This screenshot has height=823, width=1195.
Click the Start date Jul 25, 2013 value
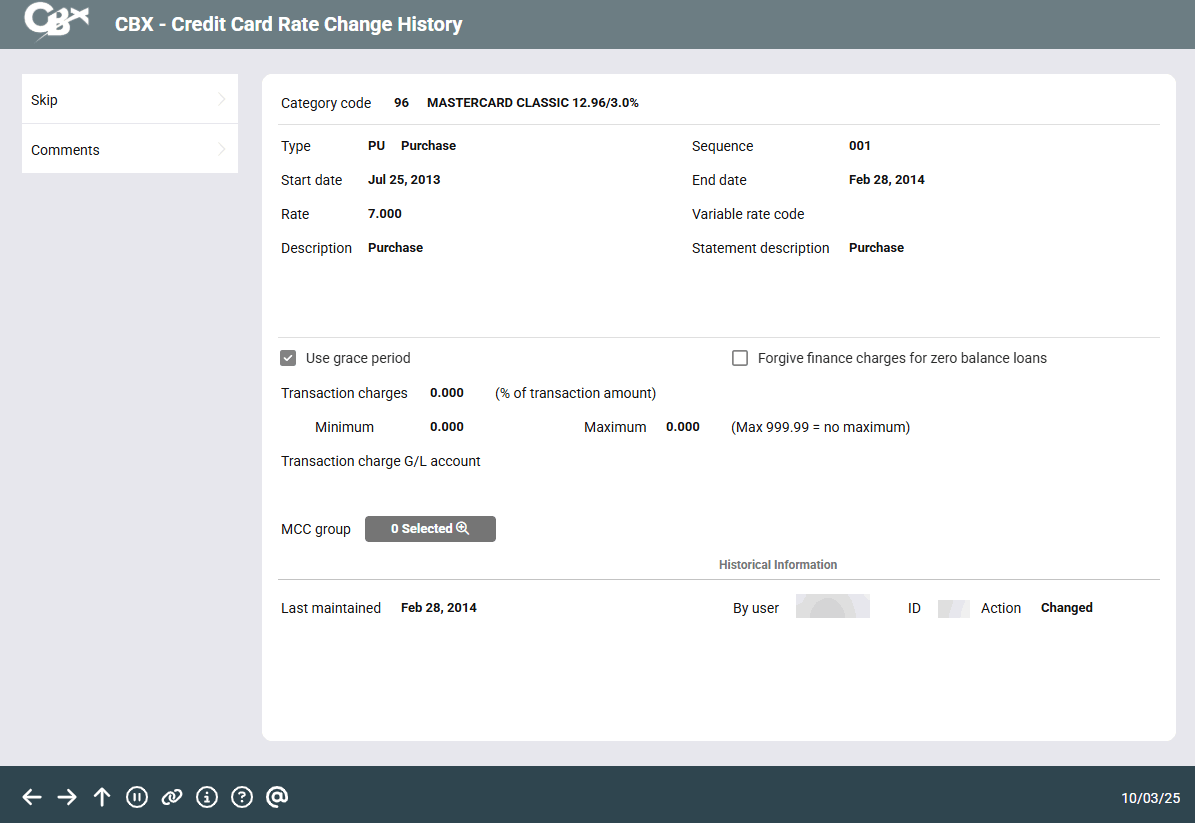[x=404, y=180]
